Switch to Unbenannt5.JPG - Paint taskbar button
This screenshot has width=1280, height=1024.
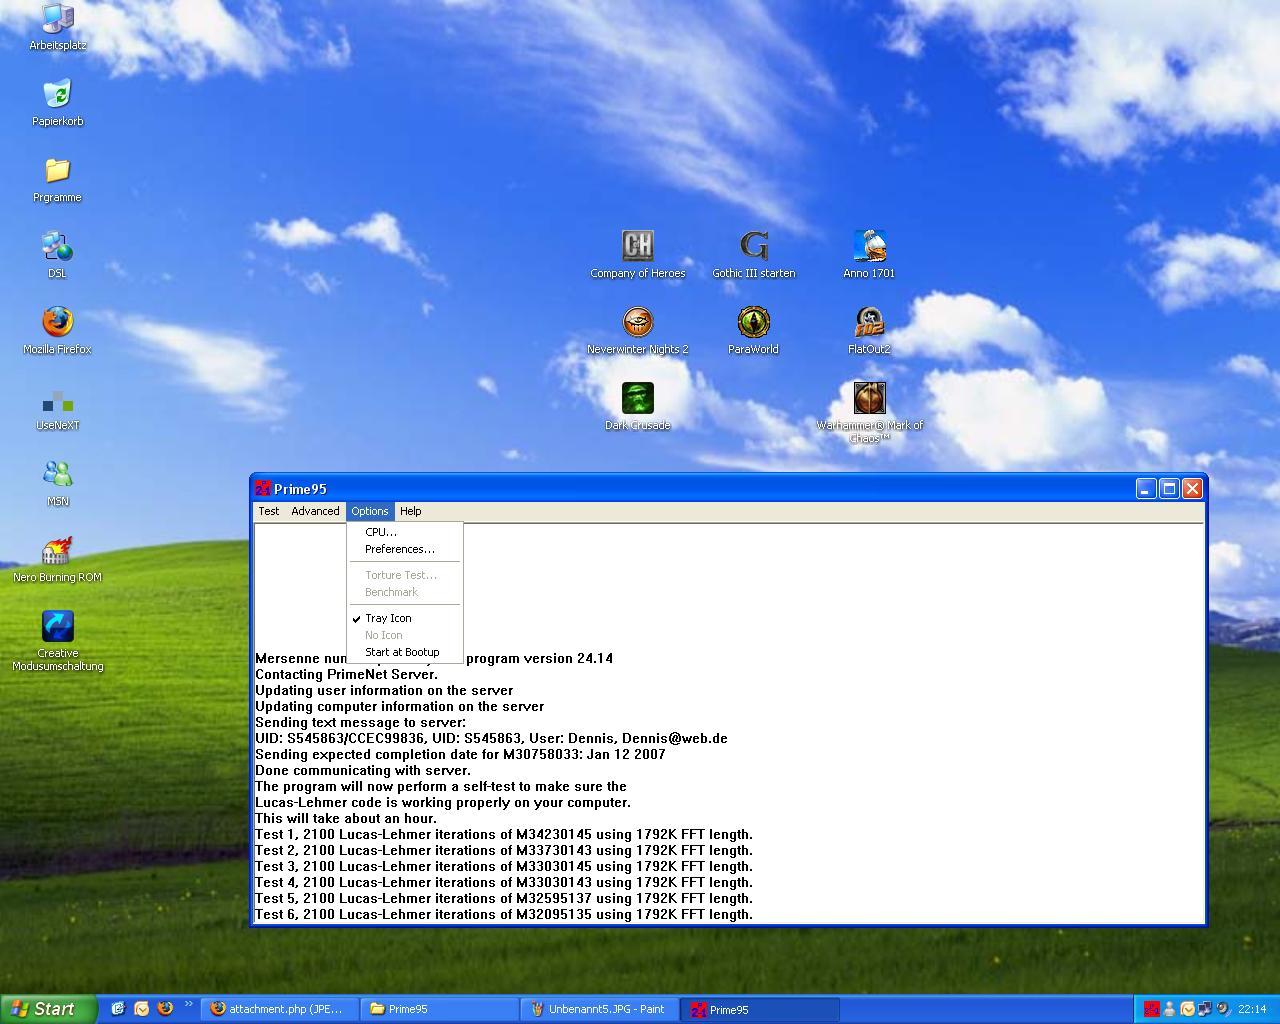tap(600, 1009)
